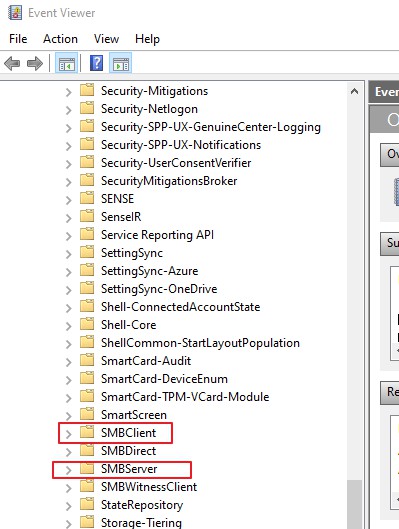Expand the Security-Mitigations tree node

click(x=68, y=92)
